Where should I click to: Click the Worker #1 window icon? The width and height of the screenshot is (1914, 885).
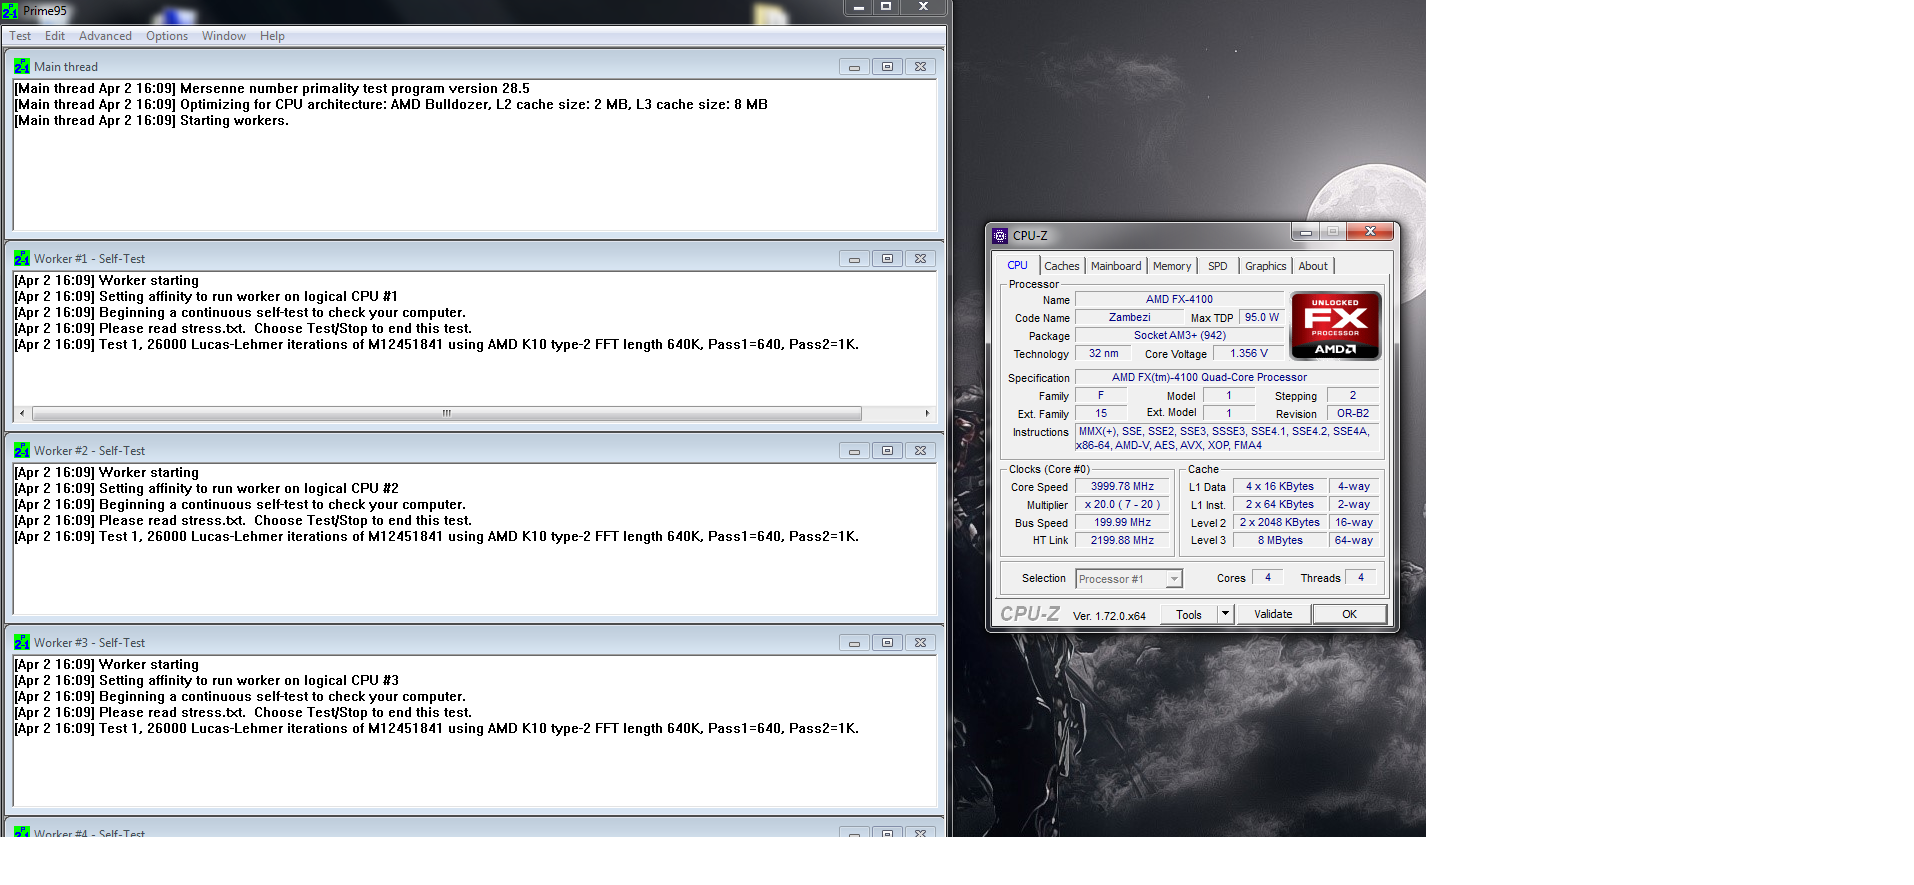22,258
